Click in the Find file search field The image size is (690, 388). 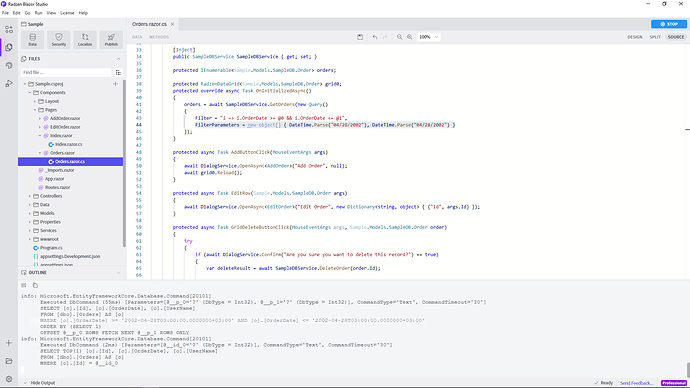click(x=66, y=73)
